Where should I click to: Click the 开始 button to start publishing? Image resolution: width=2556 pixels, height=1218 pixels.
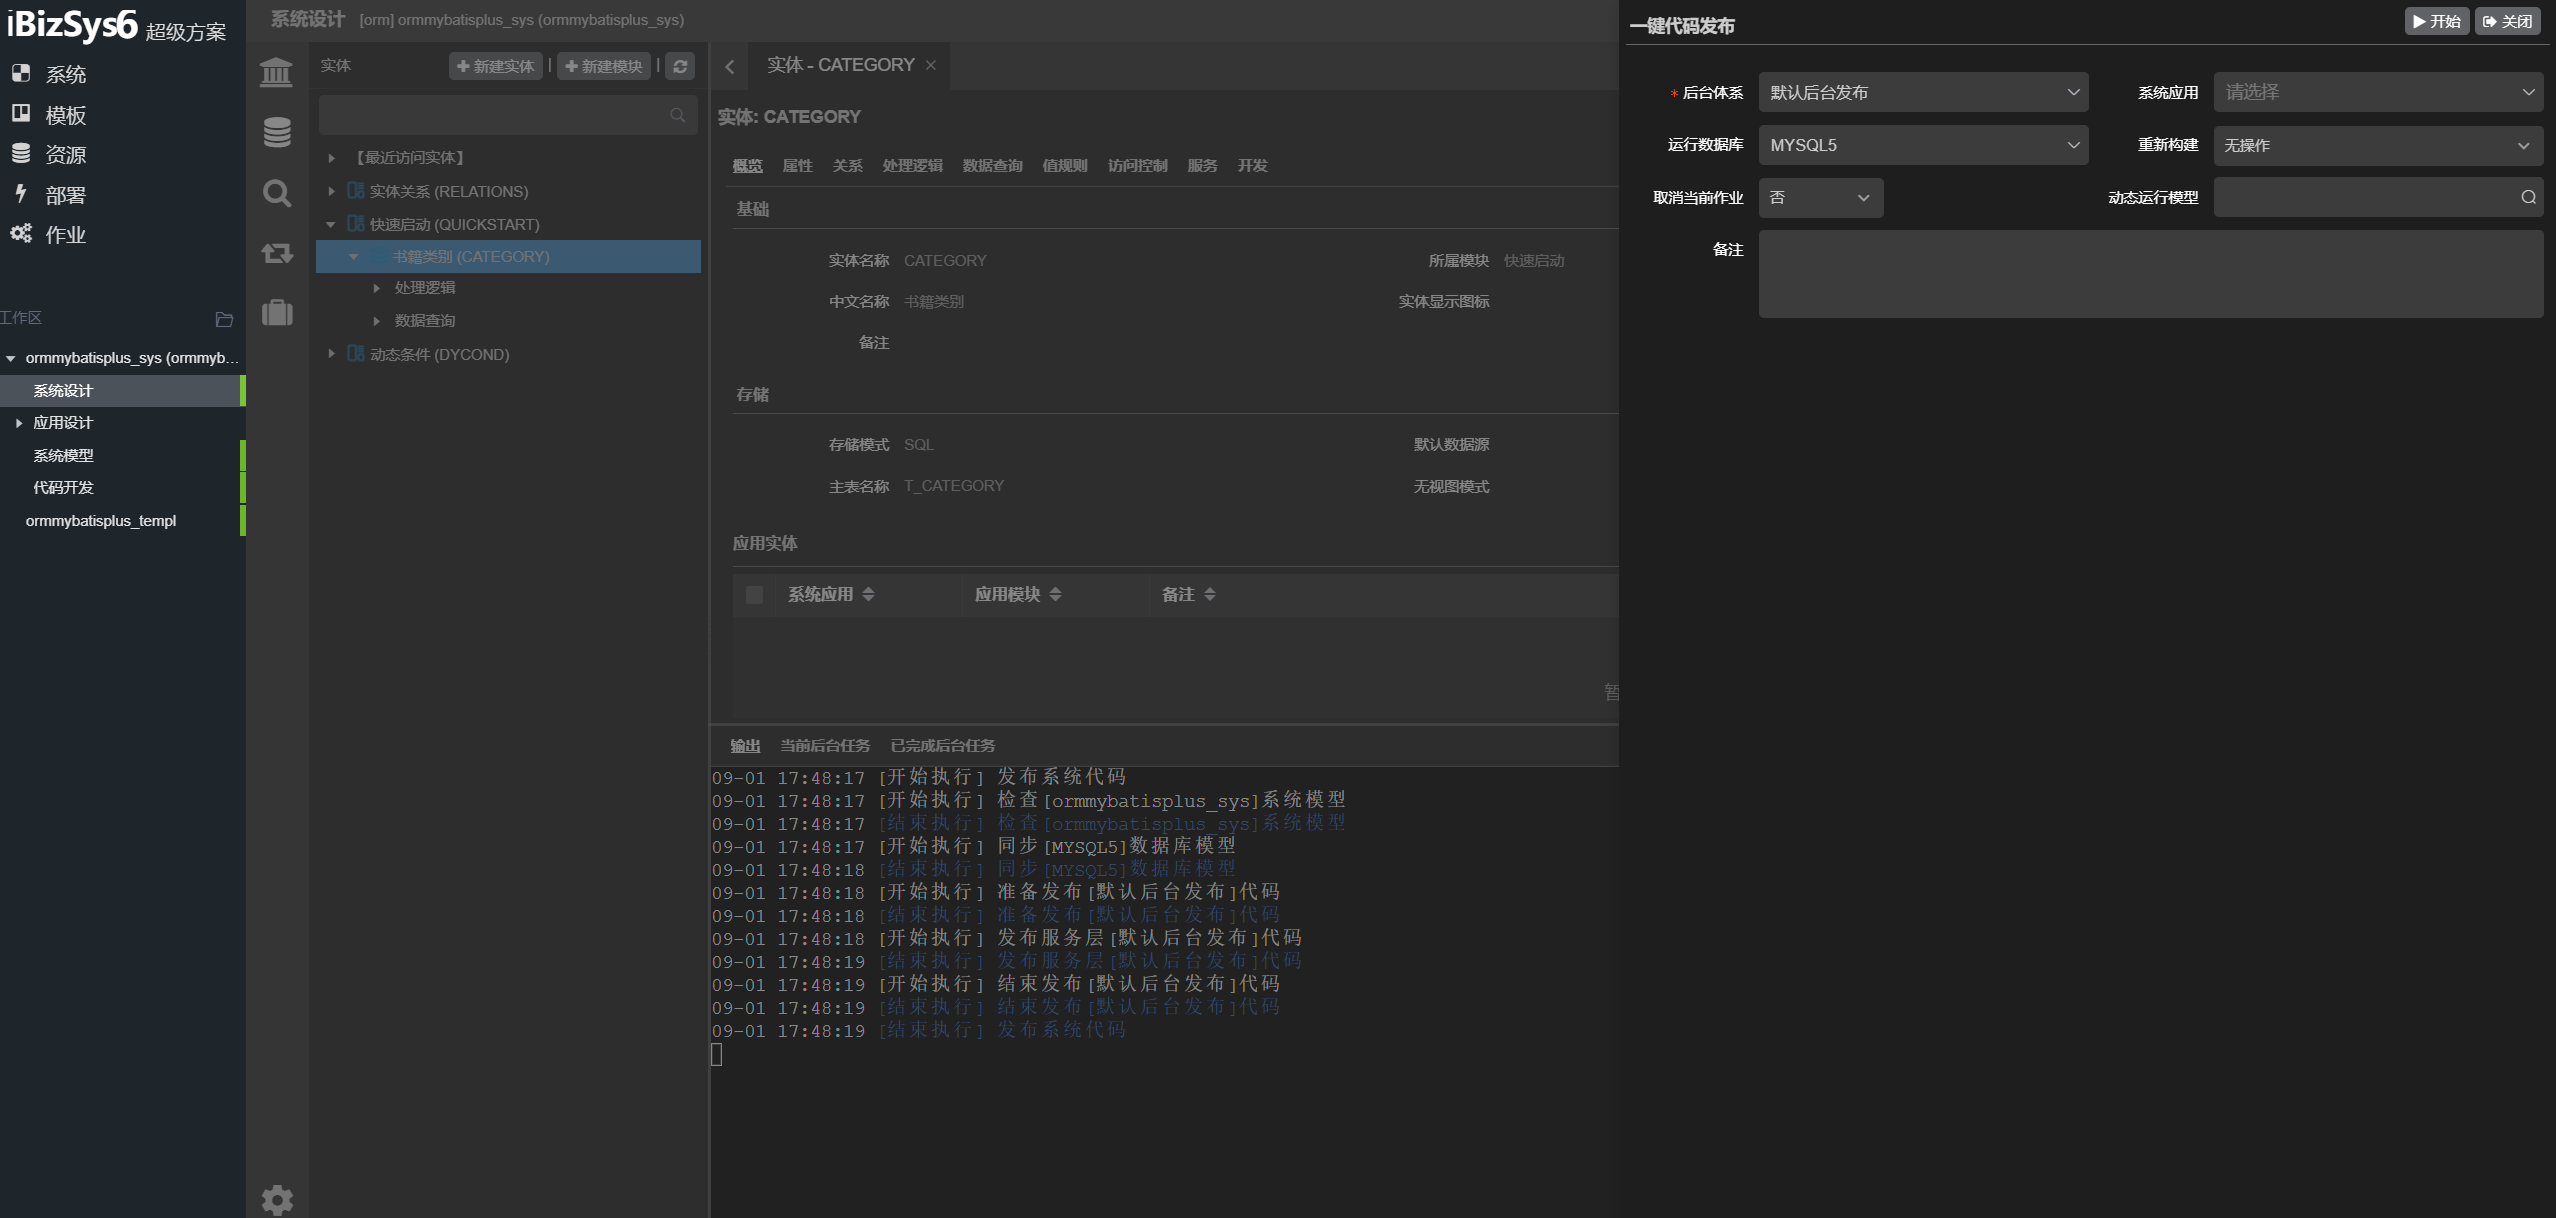point(2437,21)
